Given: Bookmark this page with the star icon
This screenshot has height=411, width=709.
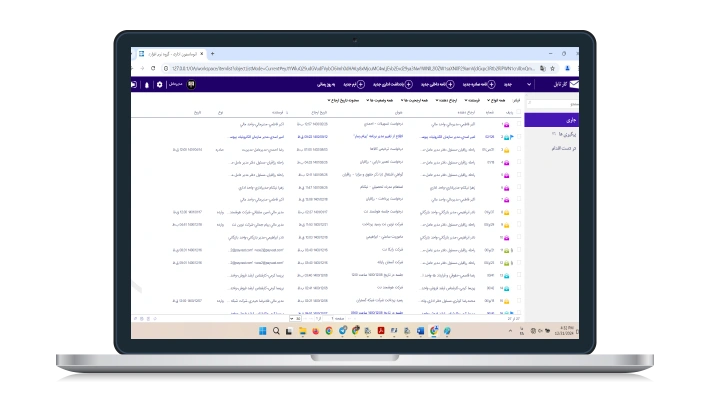Looking at the screenshot, I should (x=552, y=68).
